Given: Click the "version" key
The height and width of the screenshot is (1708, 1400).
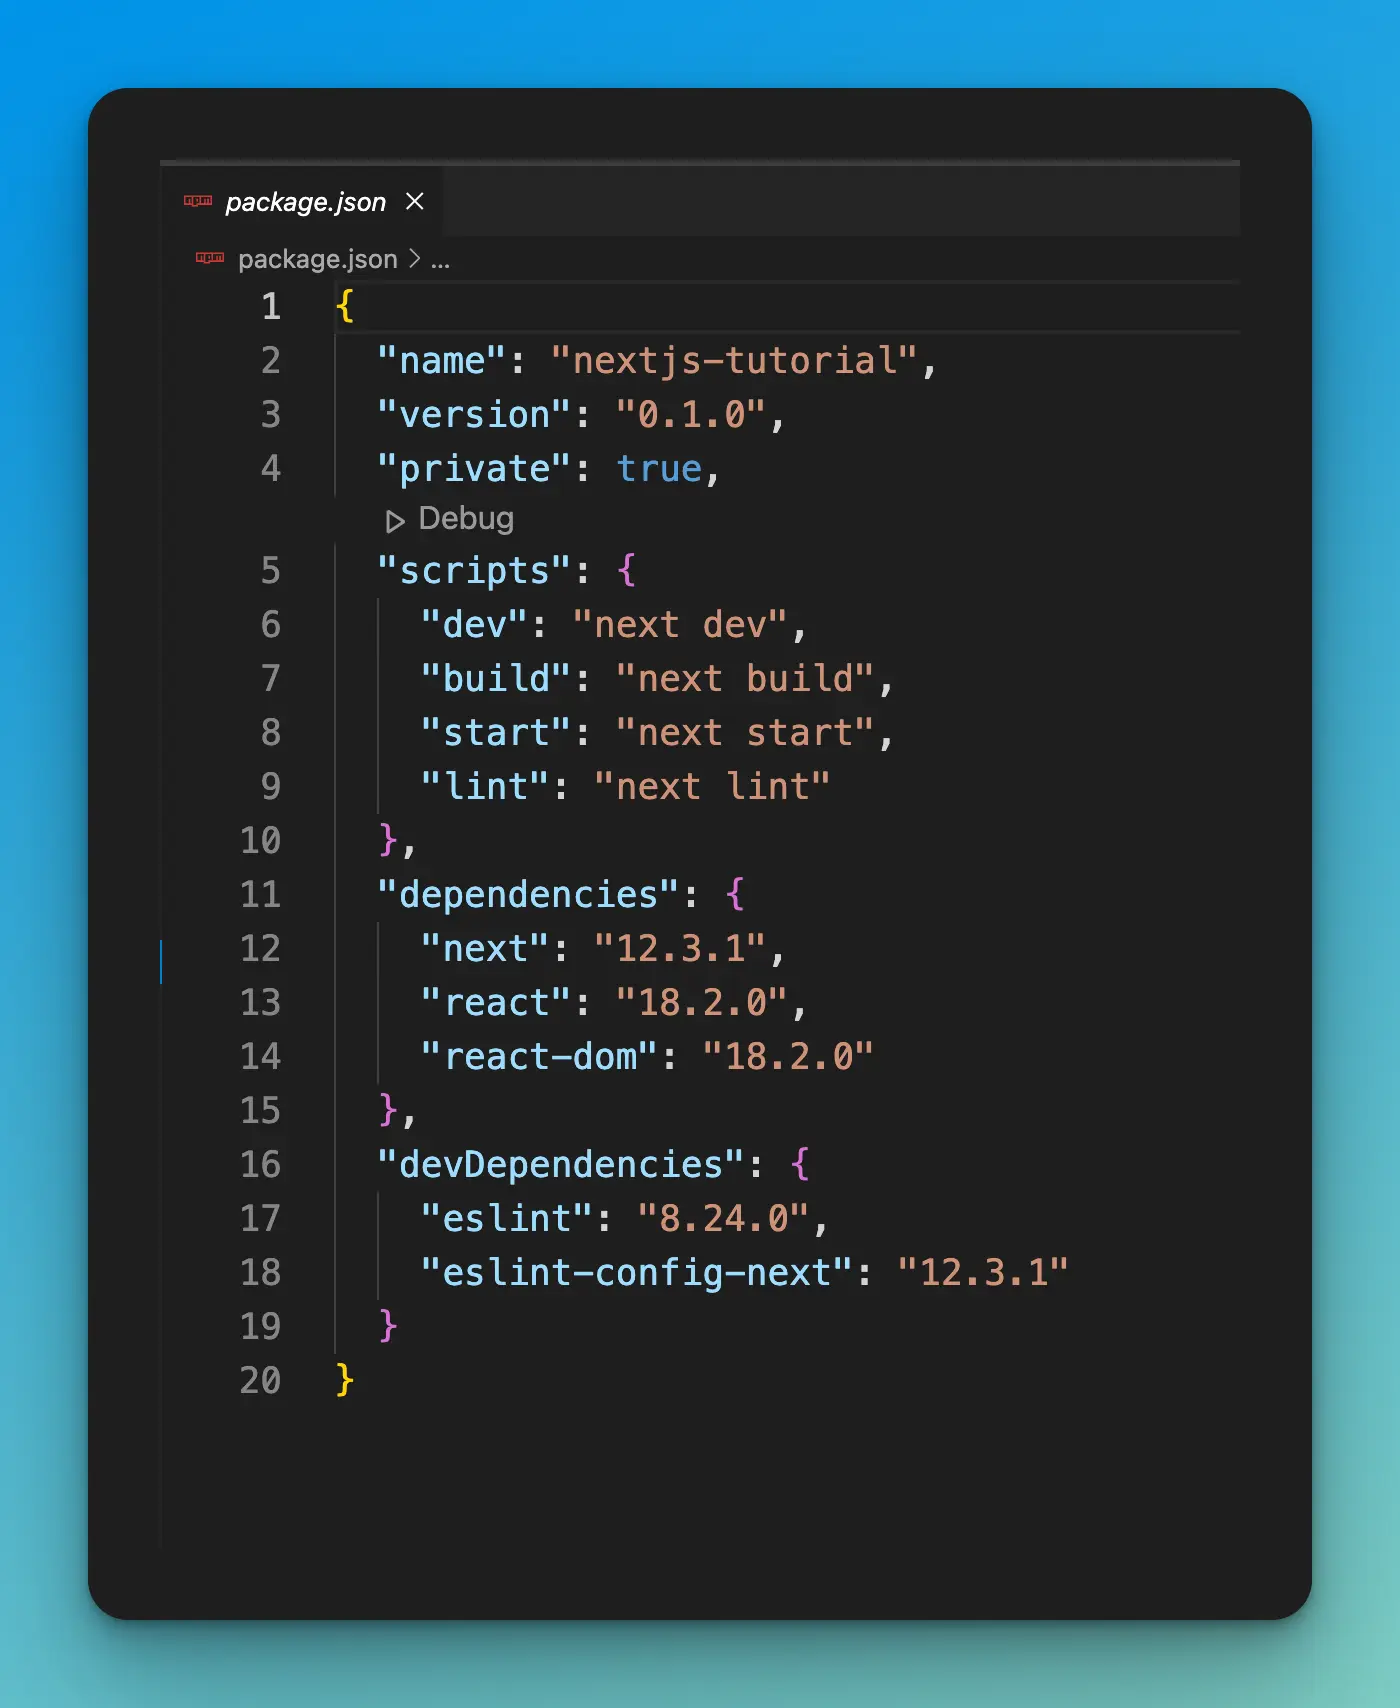Looking at the screenshot, I should tap(475, 415).
